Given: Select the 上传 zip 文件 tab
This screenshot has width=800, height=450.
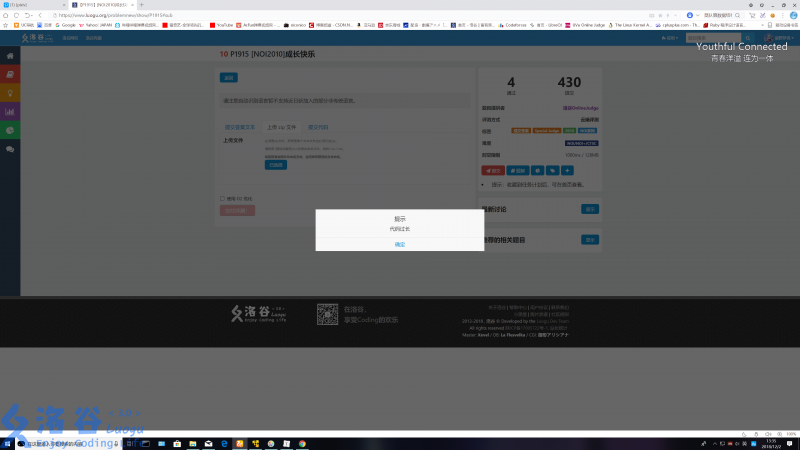Looking at the screenshot, I should pos(281,128).
